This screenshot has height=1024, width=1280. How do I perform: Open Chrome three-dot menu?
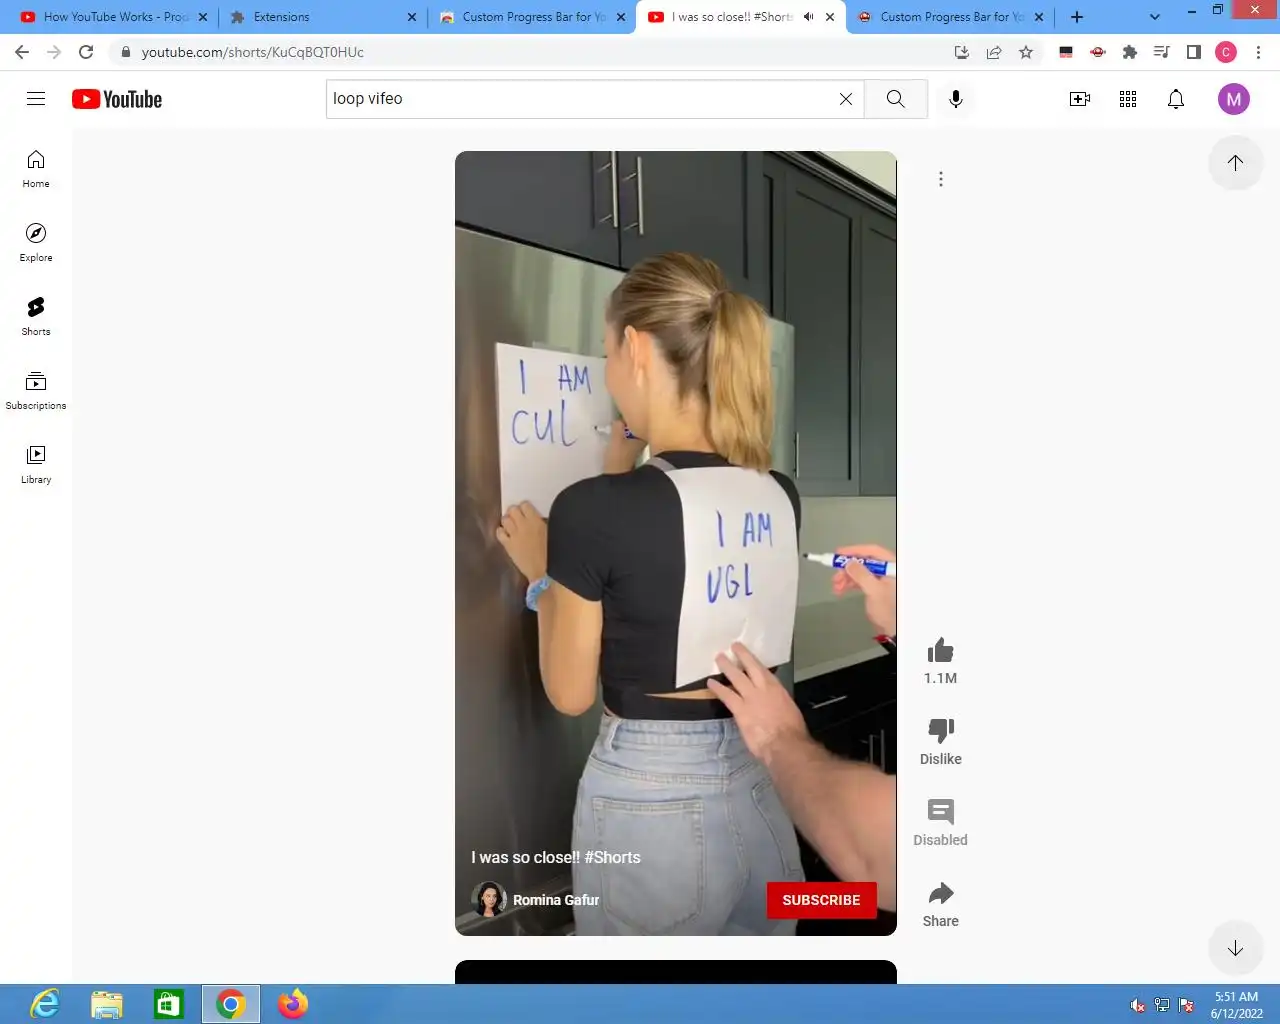coord(1258,52)
